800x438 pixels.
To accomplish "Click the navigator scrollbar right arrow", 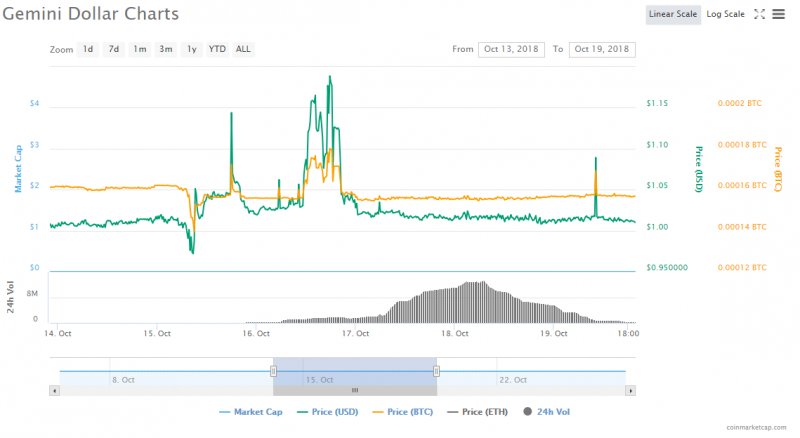I will pos(631,390).
